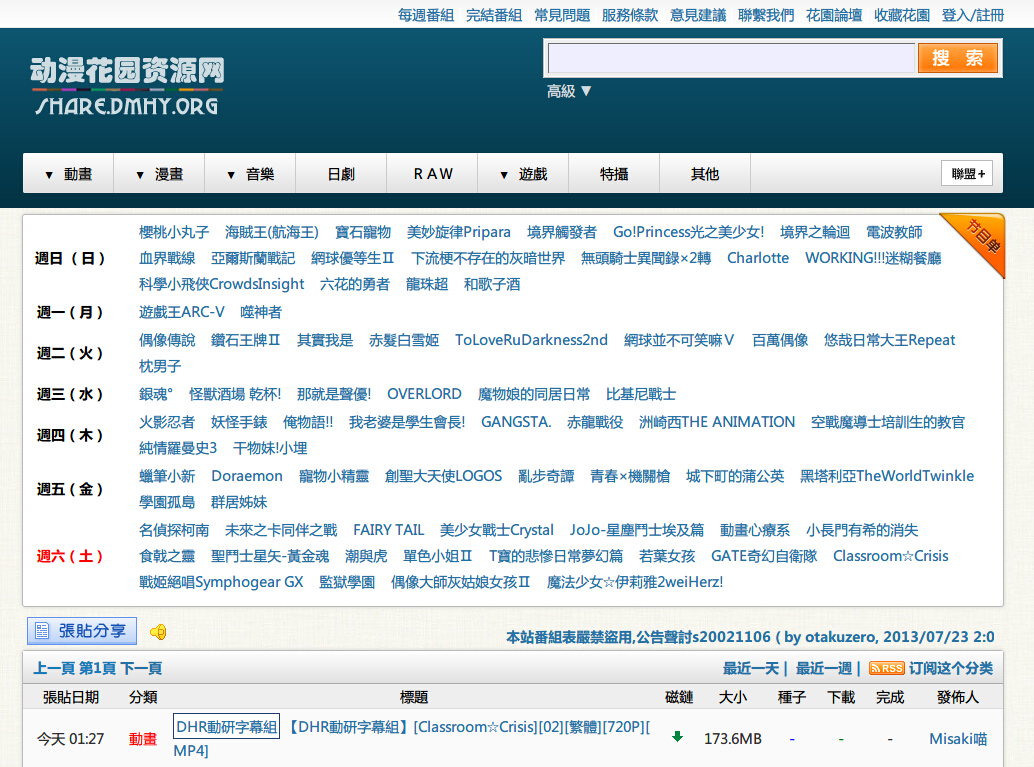Click the yellow speaker announcement icon

pyautogui.click(x=158, y=631)
